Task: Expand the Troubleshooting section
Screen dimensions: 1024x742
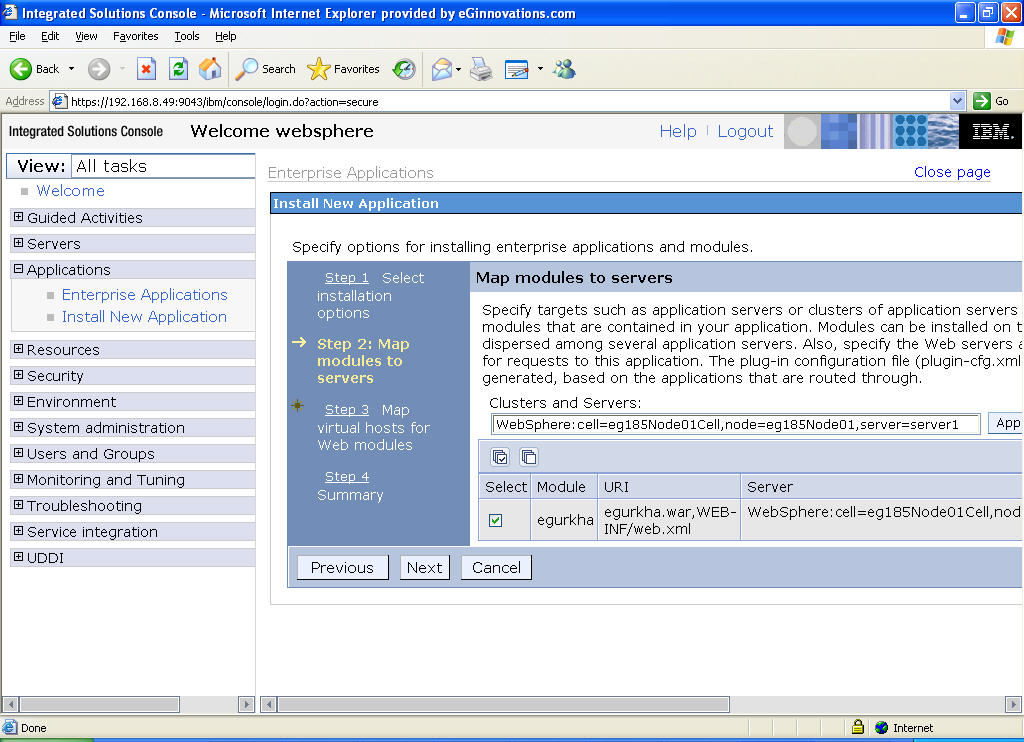Action: 18,505
